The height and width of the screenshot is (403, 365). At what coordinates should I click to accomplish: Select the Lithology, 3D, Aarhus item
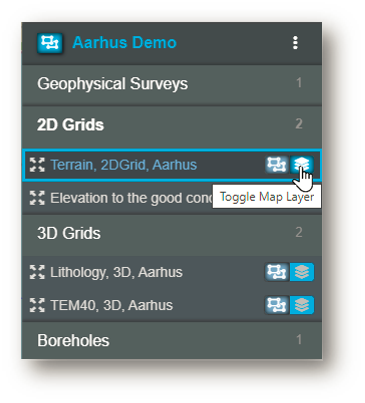[116, 272]
